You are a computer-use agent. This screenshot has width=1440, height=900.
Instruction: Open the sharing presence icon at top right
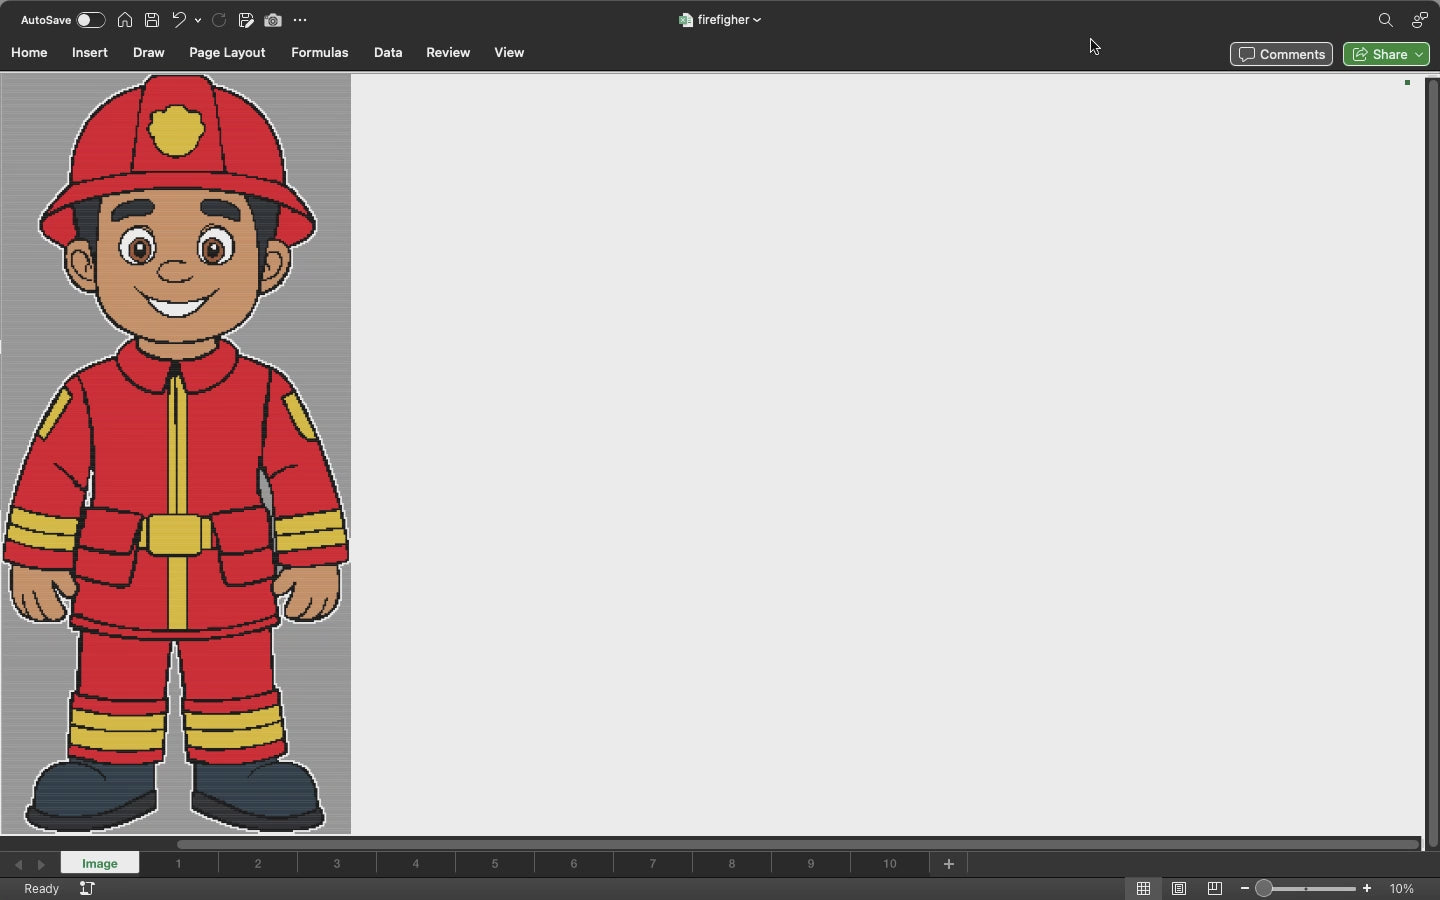[x=1421, y=19]
